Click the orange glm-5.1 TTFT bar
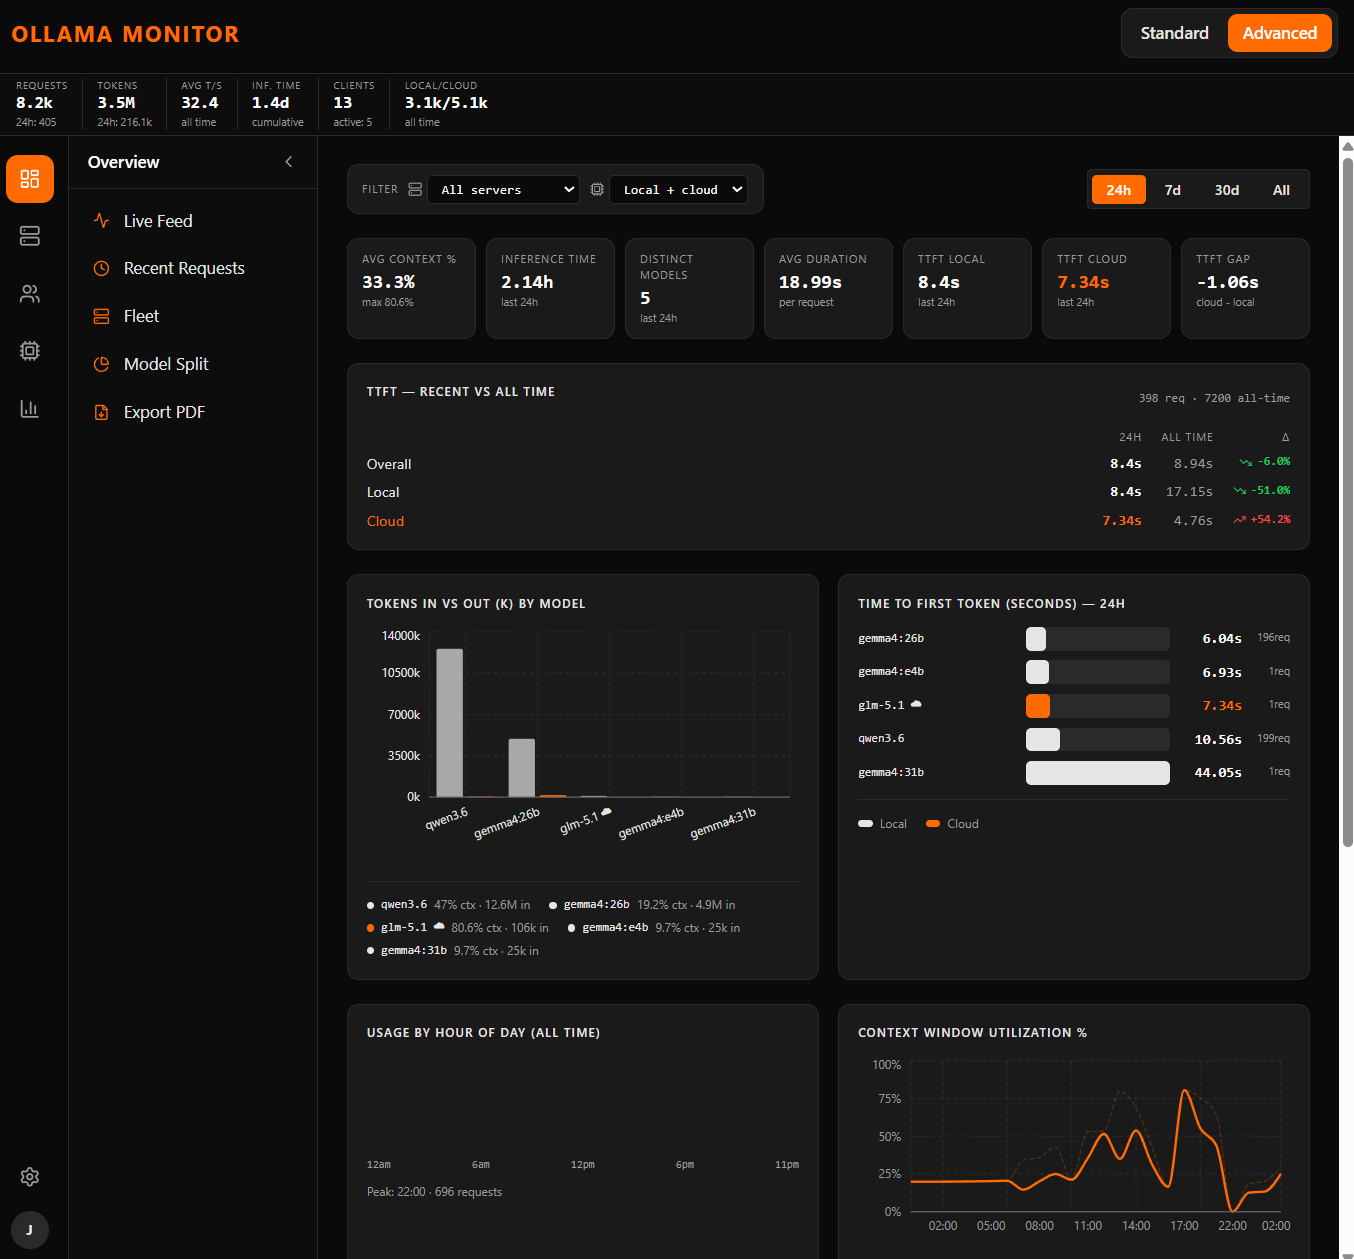 tap(1038, 706)
